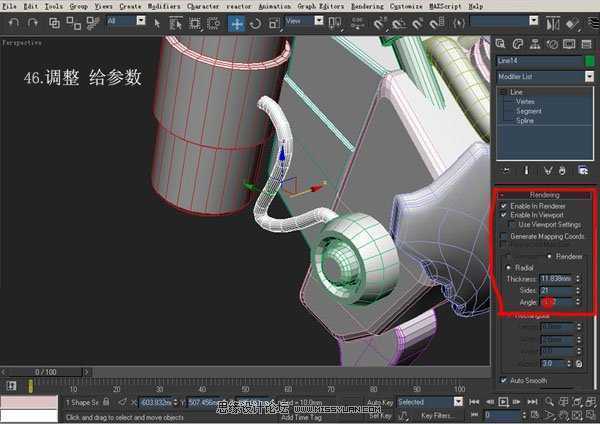Click the Go to End button

(x=532, y=402)
